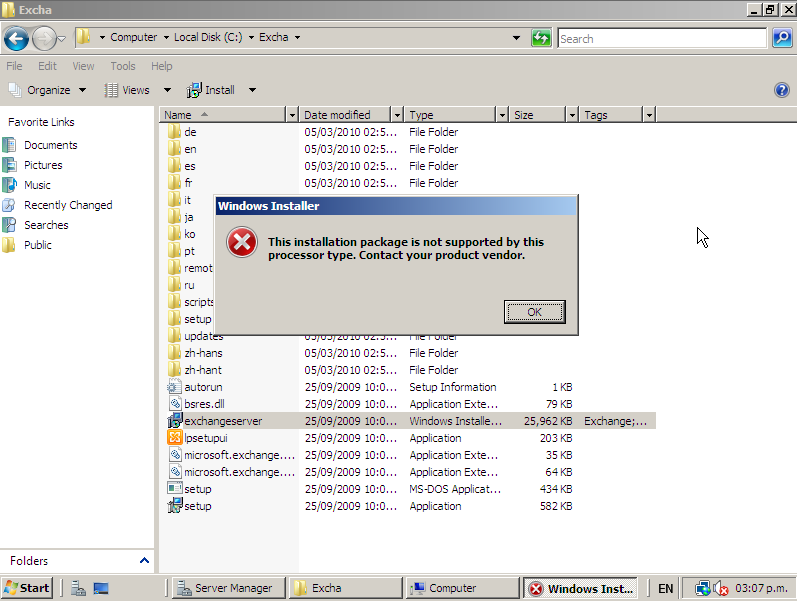Select the lpsetupui application icon
This screenshot has height=601, width=797.
pyautogui.click(x=175, y=438)
